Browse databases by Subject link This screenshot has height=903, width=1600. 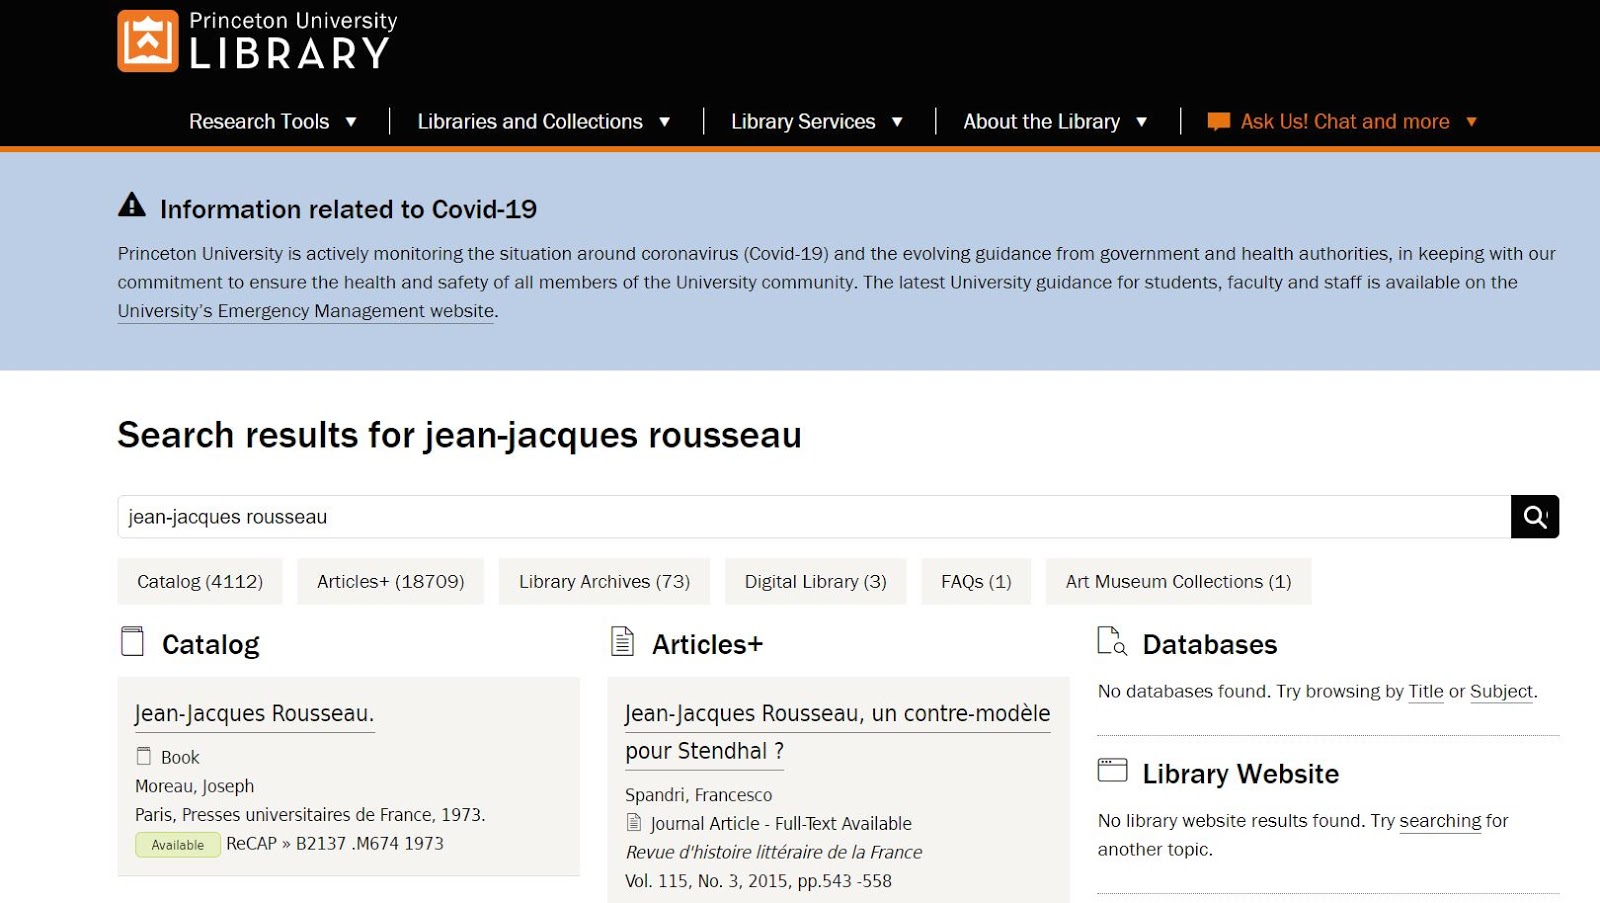pyautogui.click(x=1501, y=691)
